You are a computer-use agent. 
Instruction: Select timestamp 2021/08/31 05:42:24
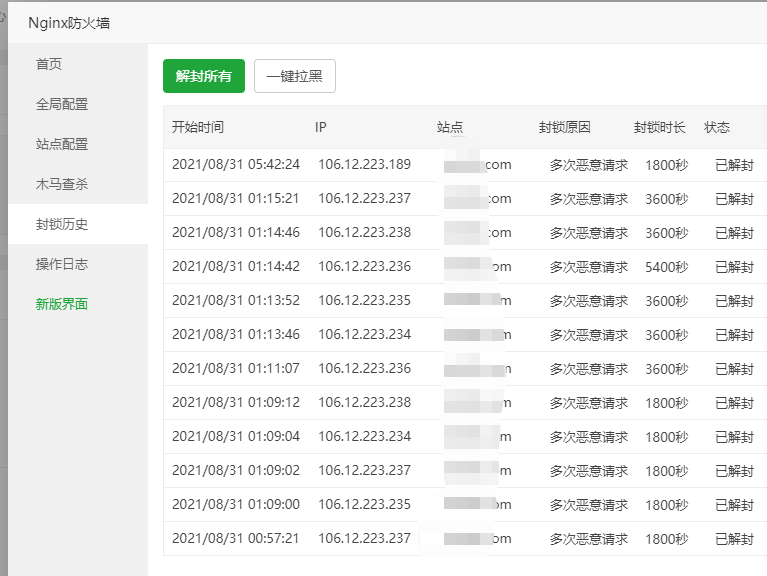236,164
